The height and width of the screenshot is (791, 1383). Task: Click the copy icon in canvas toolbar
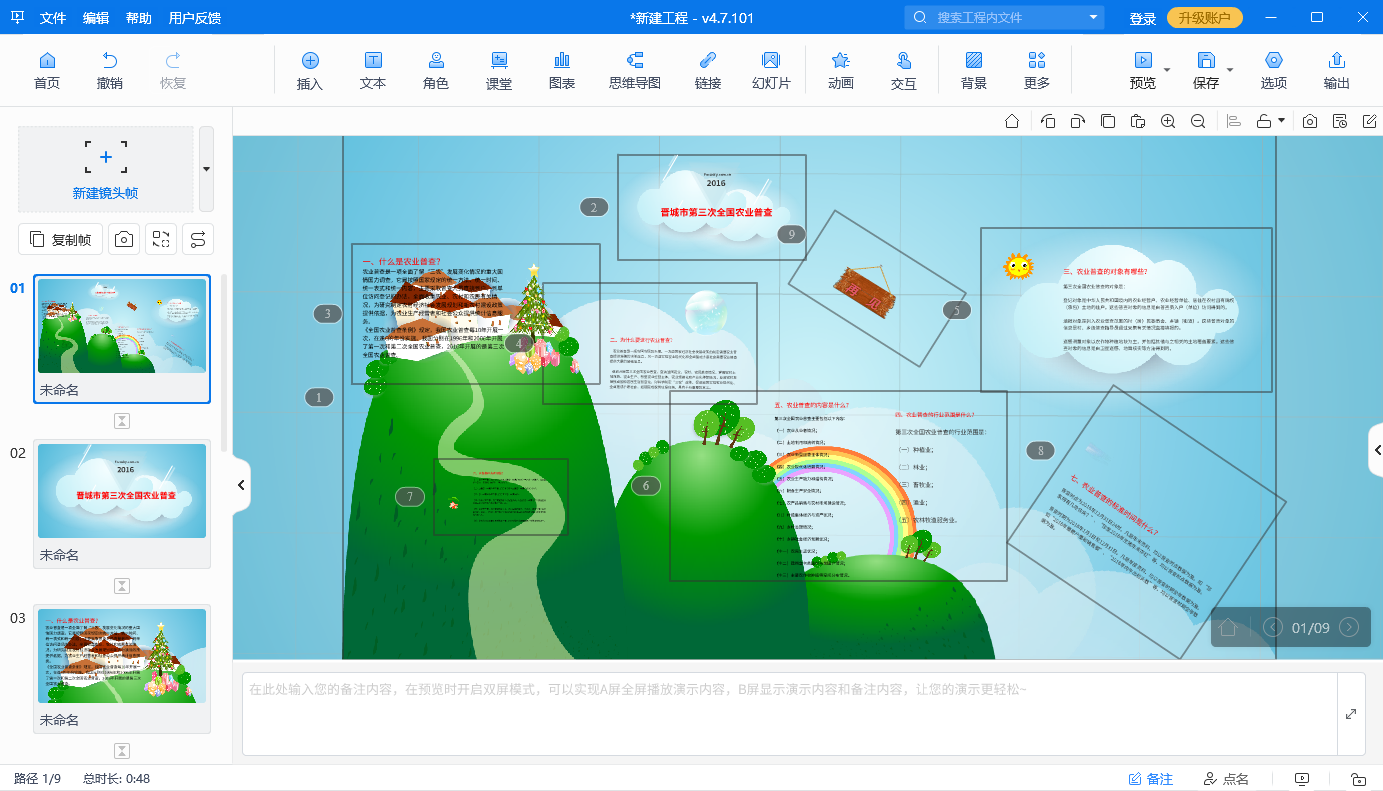point(1108,121)
